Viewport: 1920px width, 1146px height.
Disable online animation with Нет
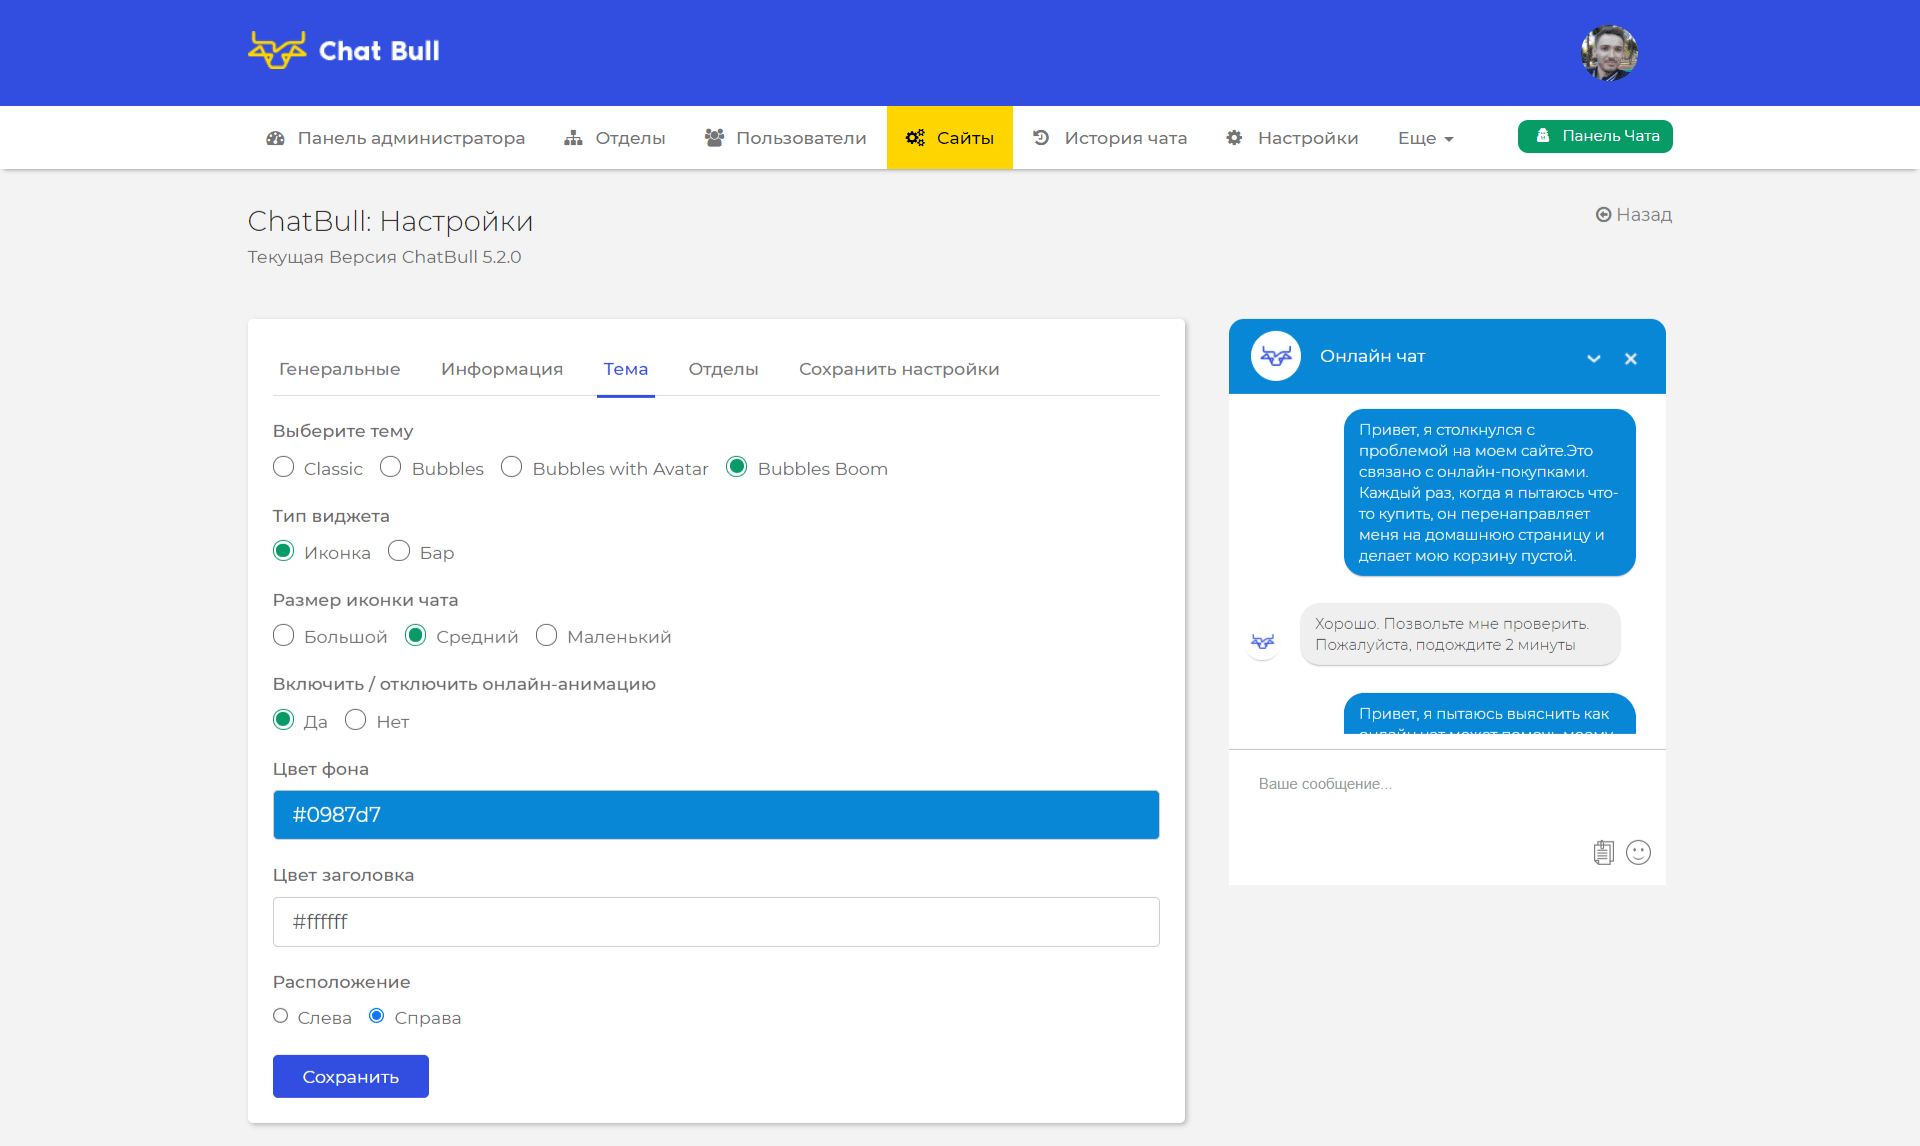point(355,720)
